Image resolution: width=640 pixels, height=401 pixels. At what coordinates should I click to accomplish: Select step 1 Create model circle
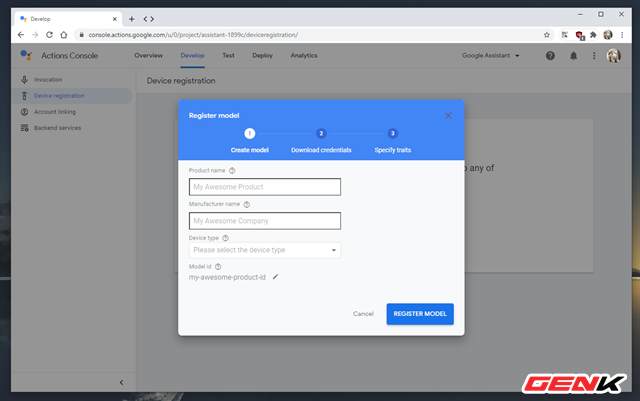tap(249, 134)
